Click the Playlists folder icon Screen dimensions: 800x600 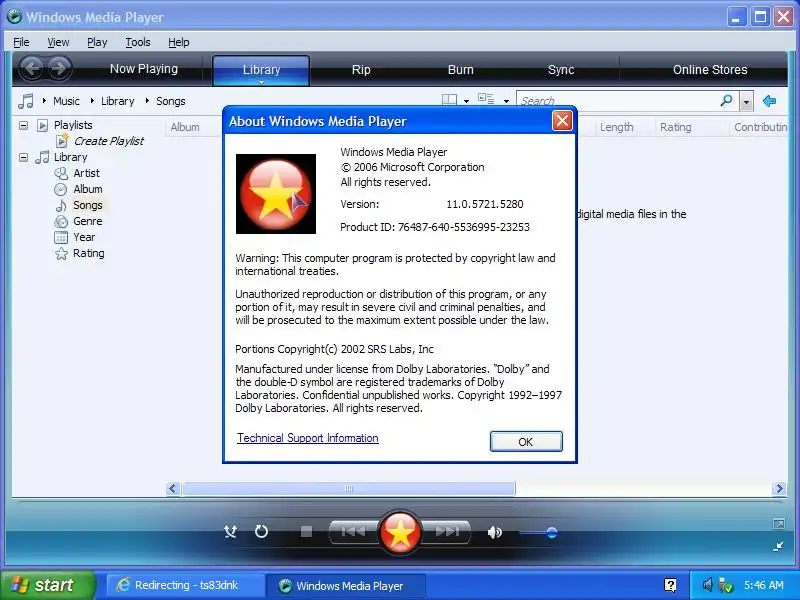tap(43, 125)
